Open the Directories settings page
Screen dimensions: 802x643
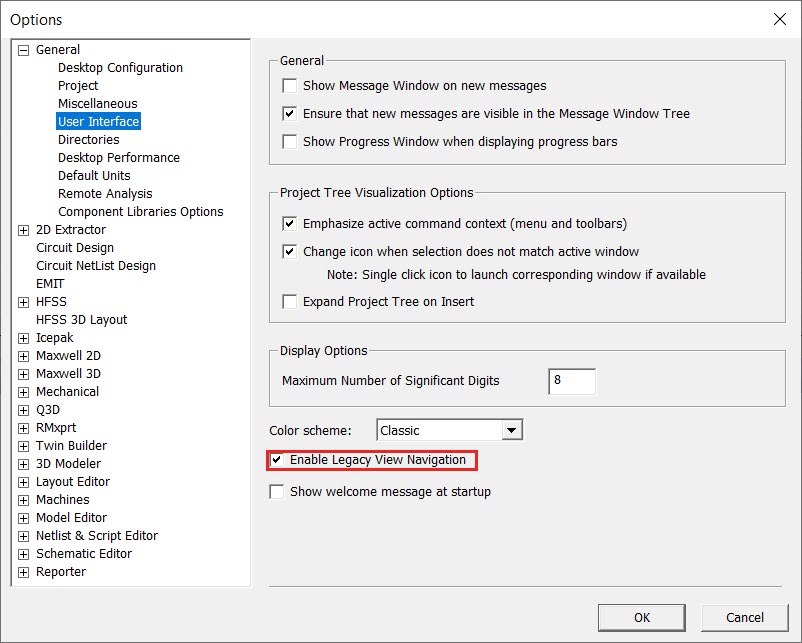click(x=88, y=139)
